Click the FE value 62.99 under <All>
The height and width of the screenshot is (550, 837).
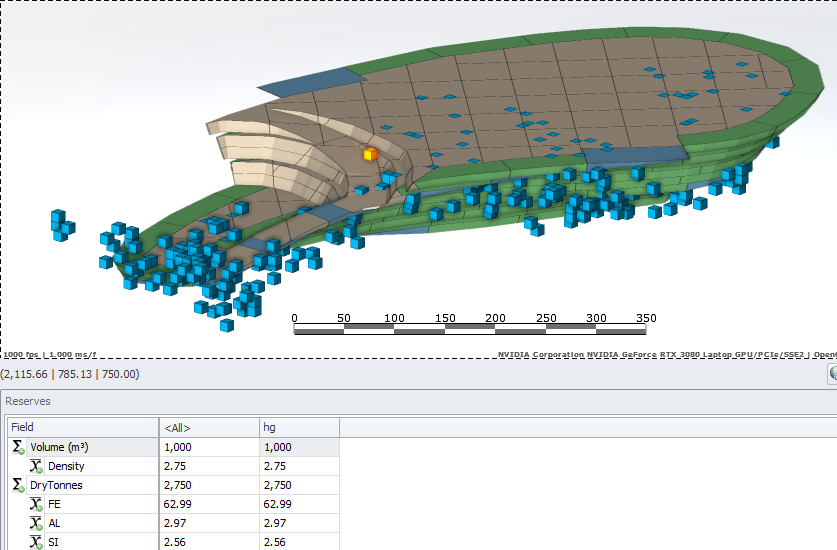(178, 504)
